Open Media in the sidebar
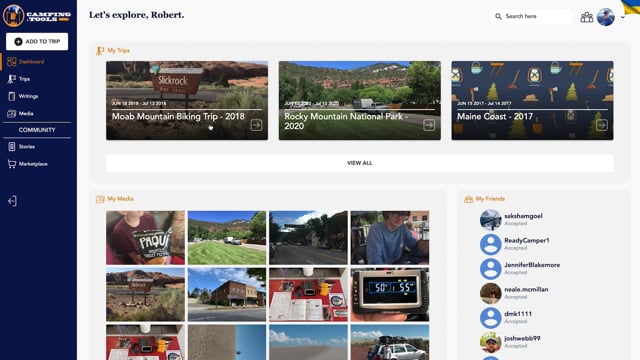640x360 pixels. click(26, 113)
